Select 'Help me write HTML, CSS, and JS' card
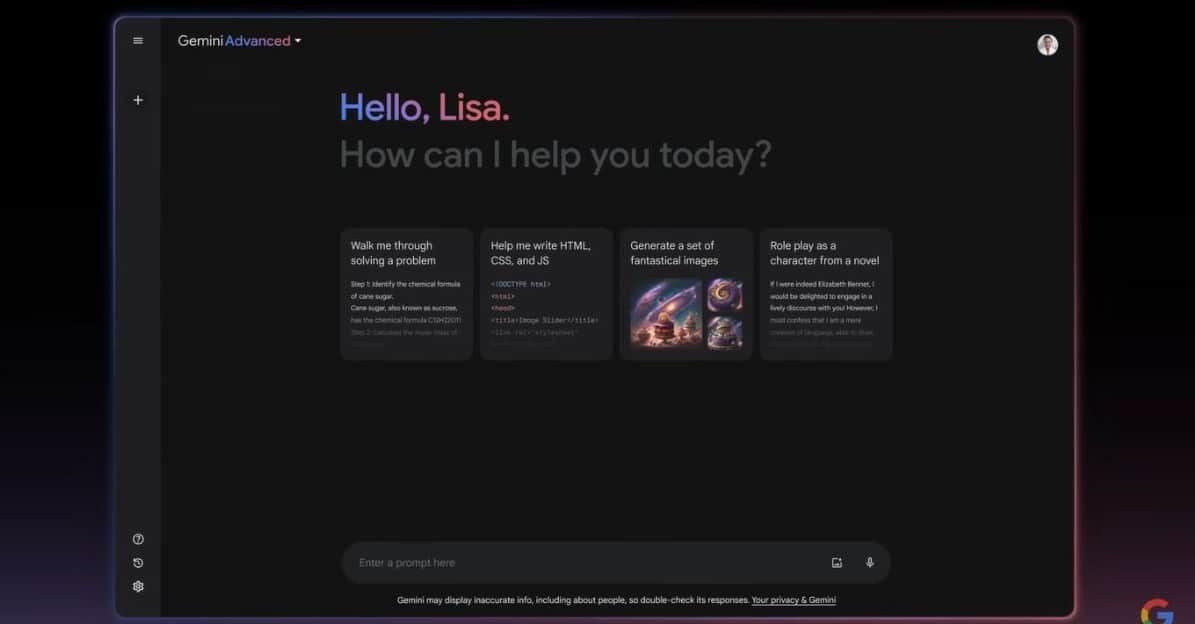The image size is (1195, 624). pos(546,294)
